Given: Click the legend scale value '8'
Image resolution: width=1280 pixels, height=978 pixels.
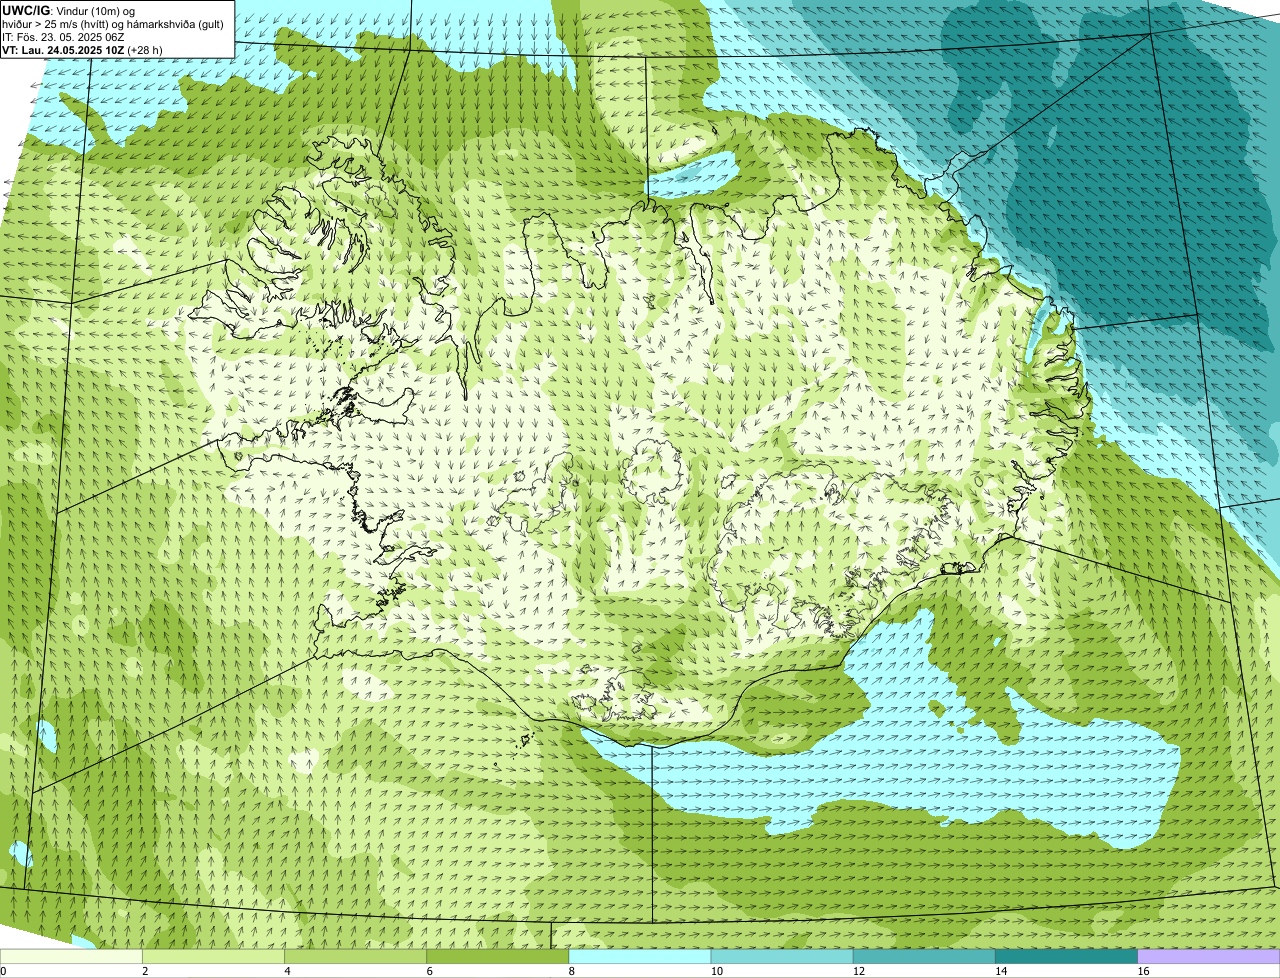Looking at the screenshot, I should pos(572,971).
